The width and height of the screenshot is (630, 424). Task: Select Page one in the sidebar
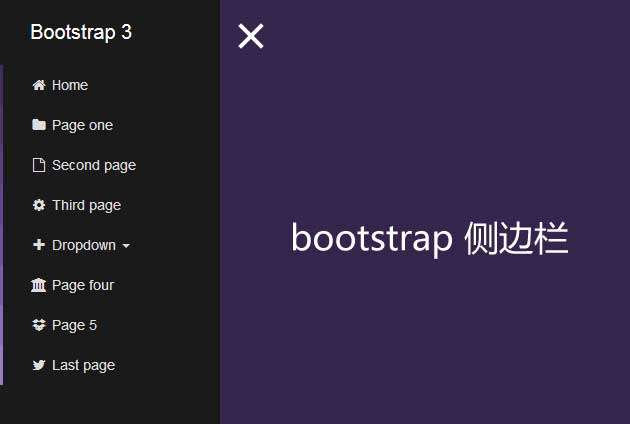click(x=82, y=125)
